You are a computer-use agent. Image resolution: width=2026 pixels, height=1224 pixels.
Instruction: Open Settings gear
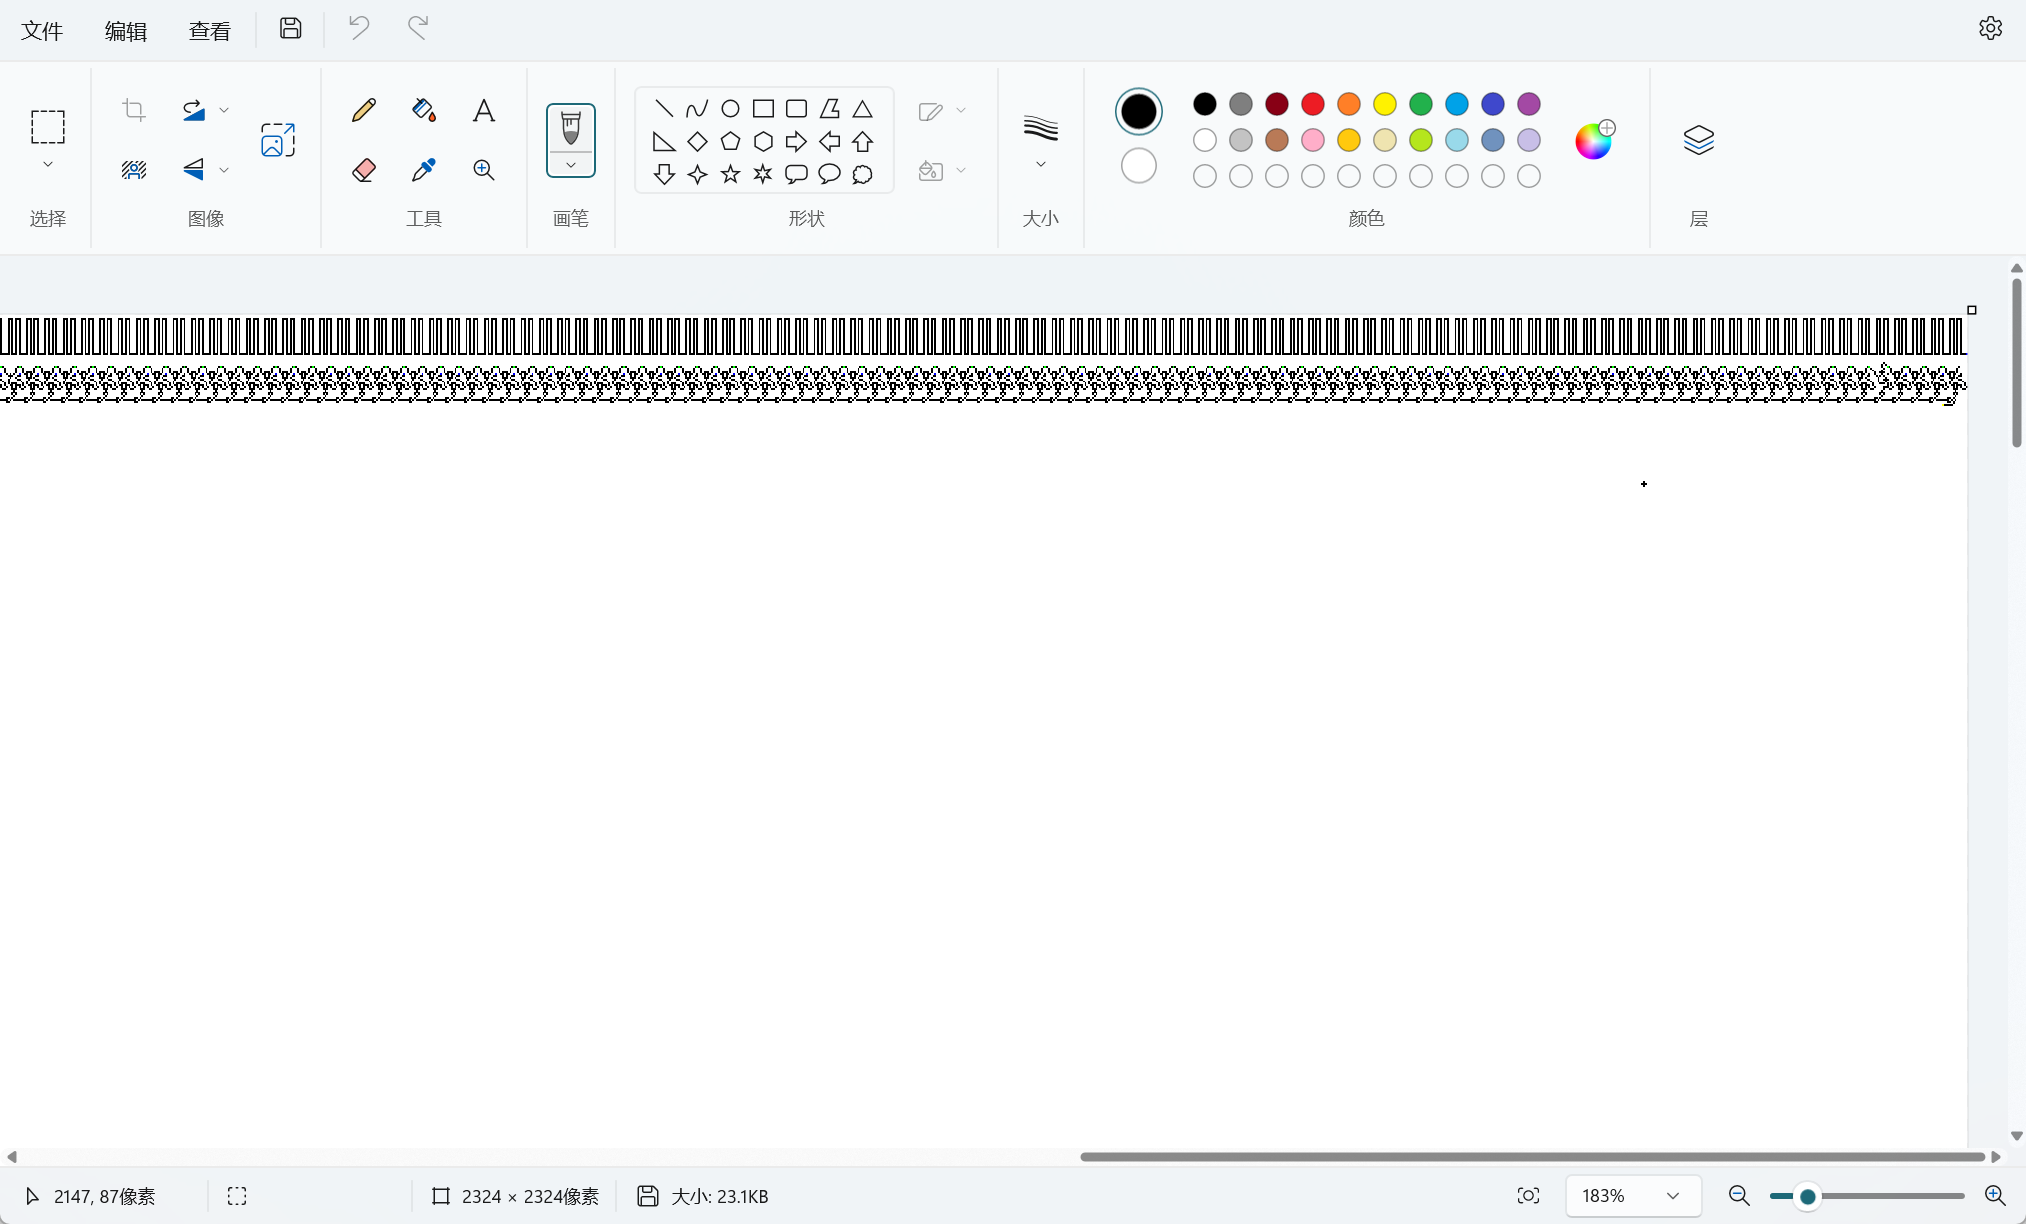coord(1990,28)
